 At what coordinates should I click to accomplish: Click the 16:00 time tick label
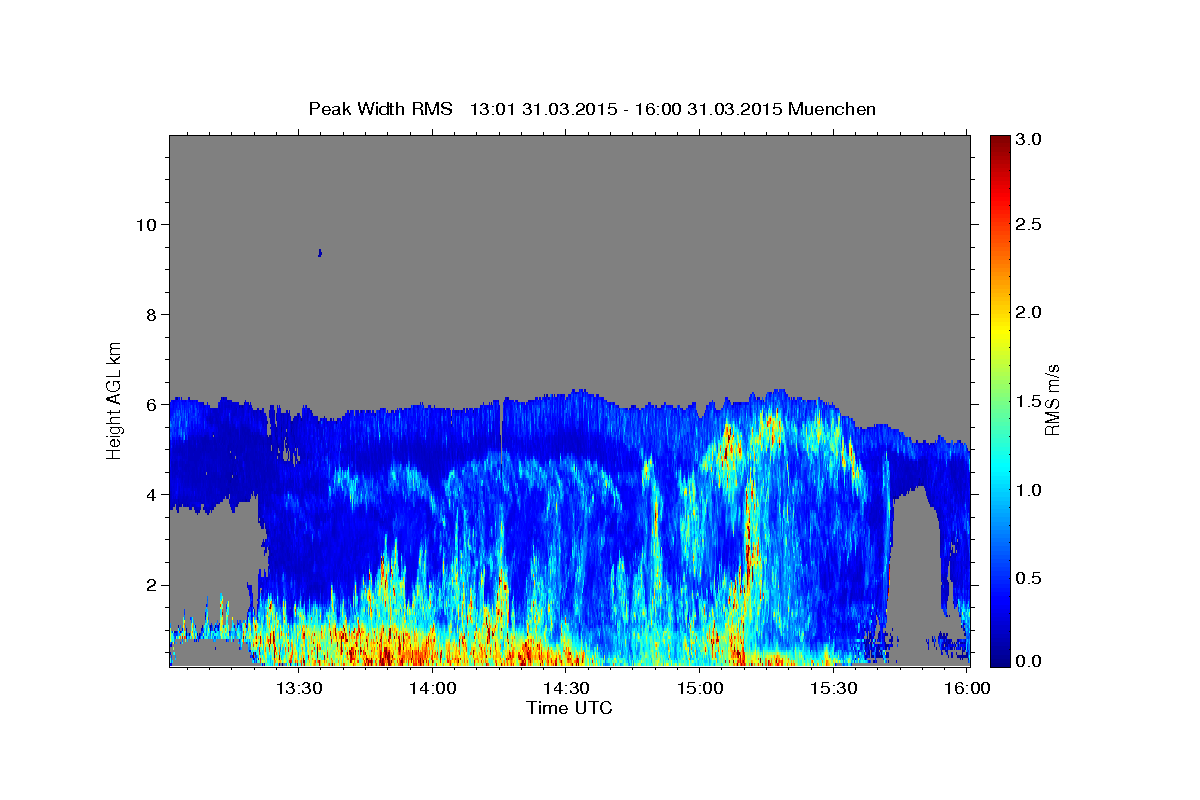(967, 688)
